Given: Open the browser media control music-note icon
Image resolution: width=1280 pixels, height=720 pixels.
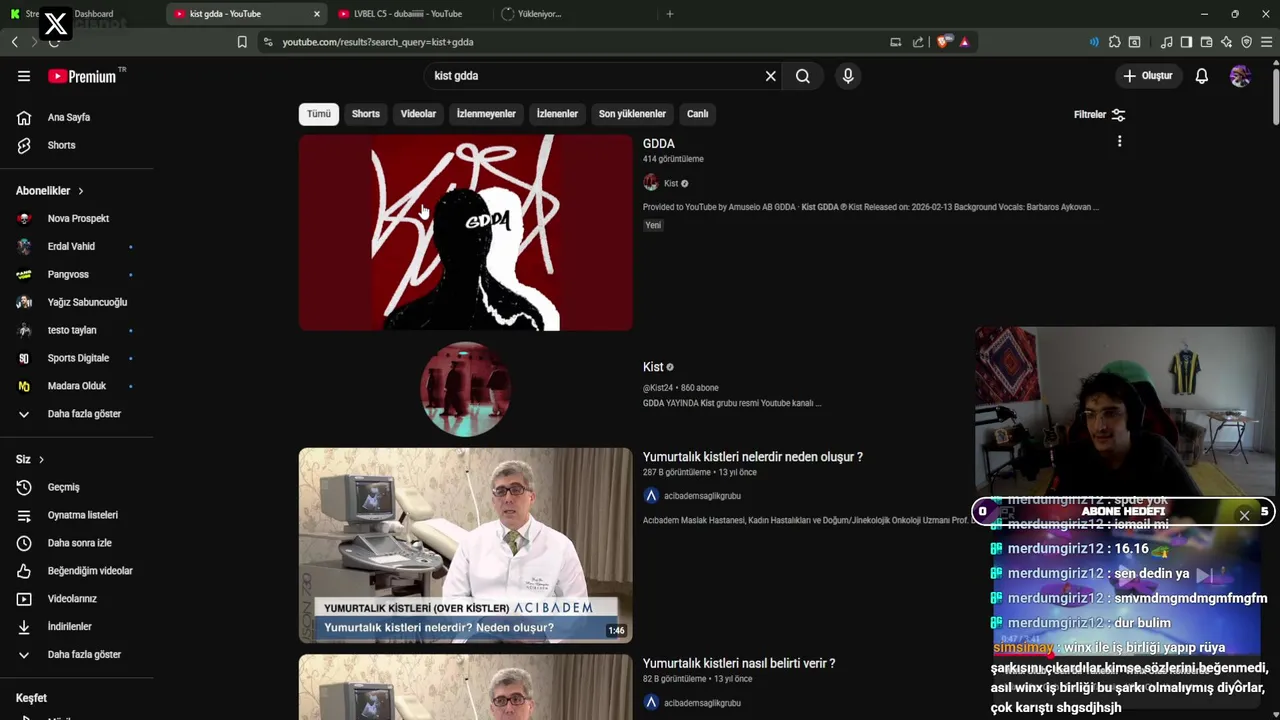Looking at the screenshot, I should [1166, 42].
